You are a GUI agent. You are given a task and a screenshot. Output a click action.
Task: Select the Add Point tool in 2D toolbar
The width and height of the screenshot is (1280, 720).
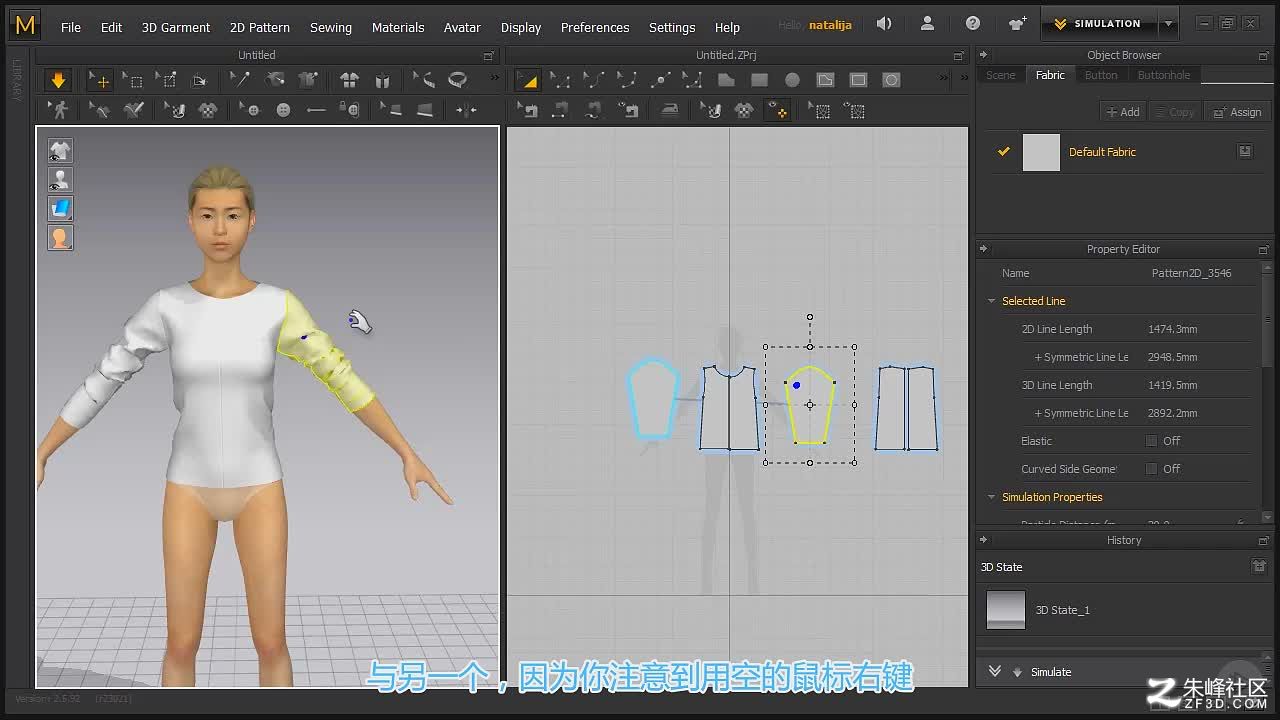coord(660,80)
